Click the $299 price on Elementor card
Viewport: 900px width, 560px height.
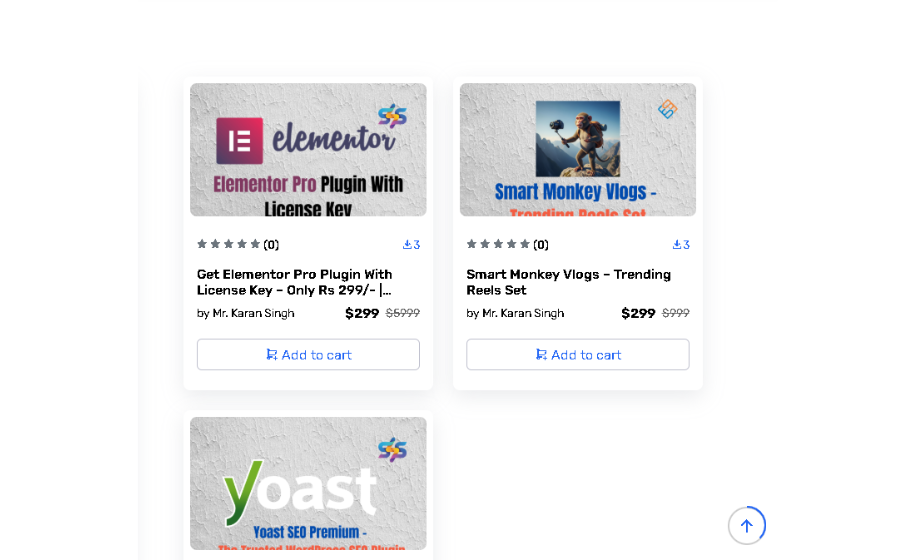[362, 313]
